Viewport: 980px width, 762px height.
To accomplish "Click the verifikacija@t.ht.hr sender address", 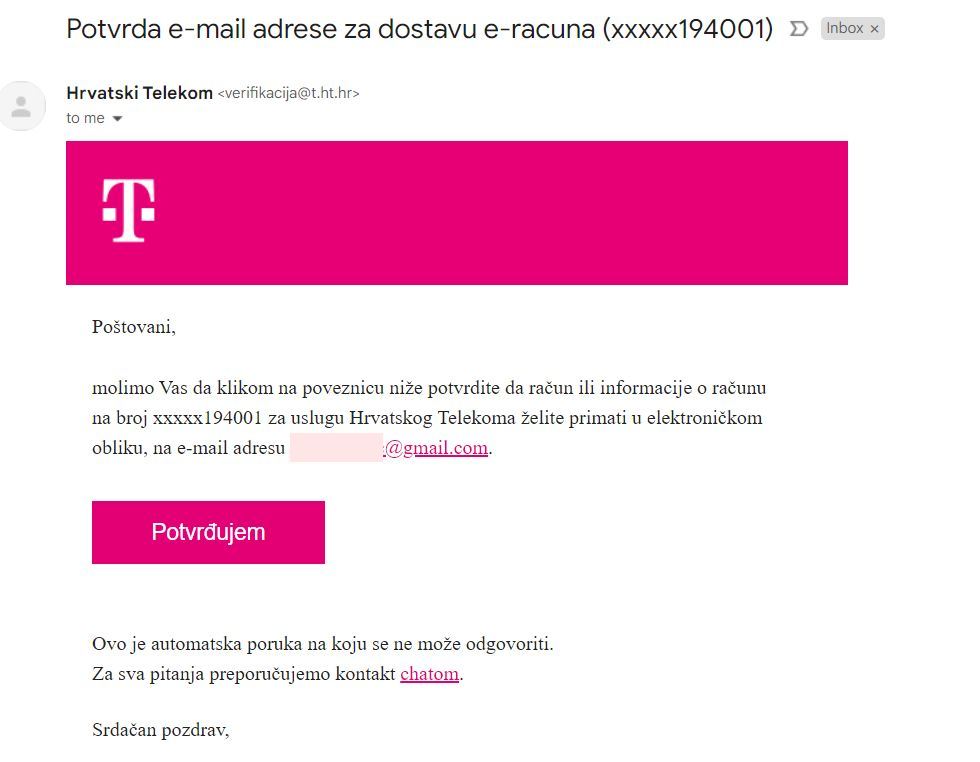I will tap(288, 93).
